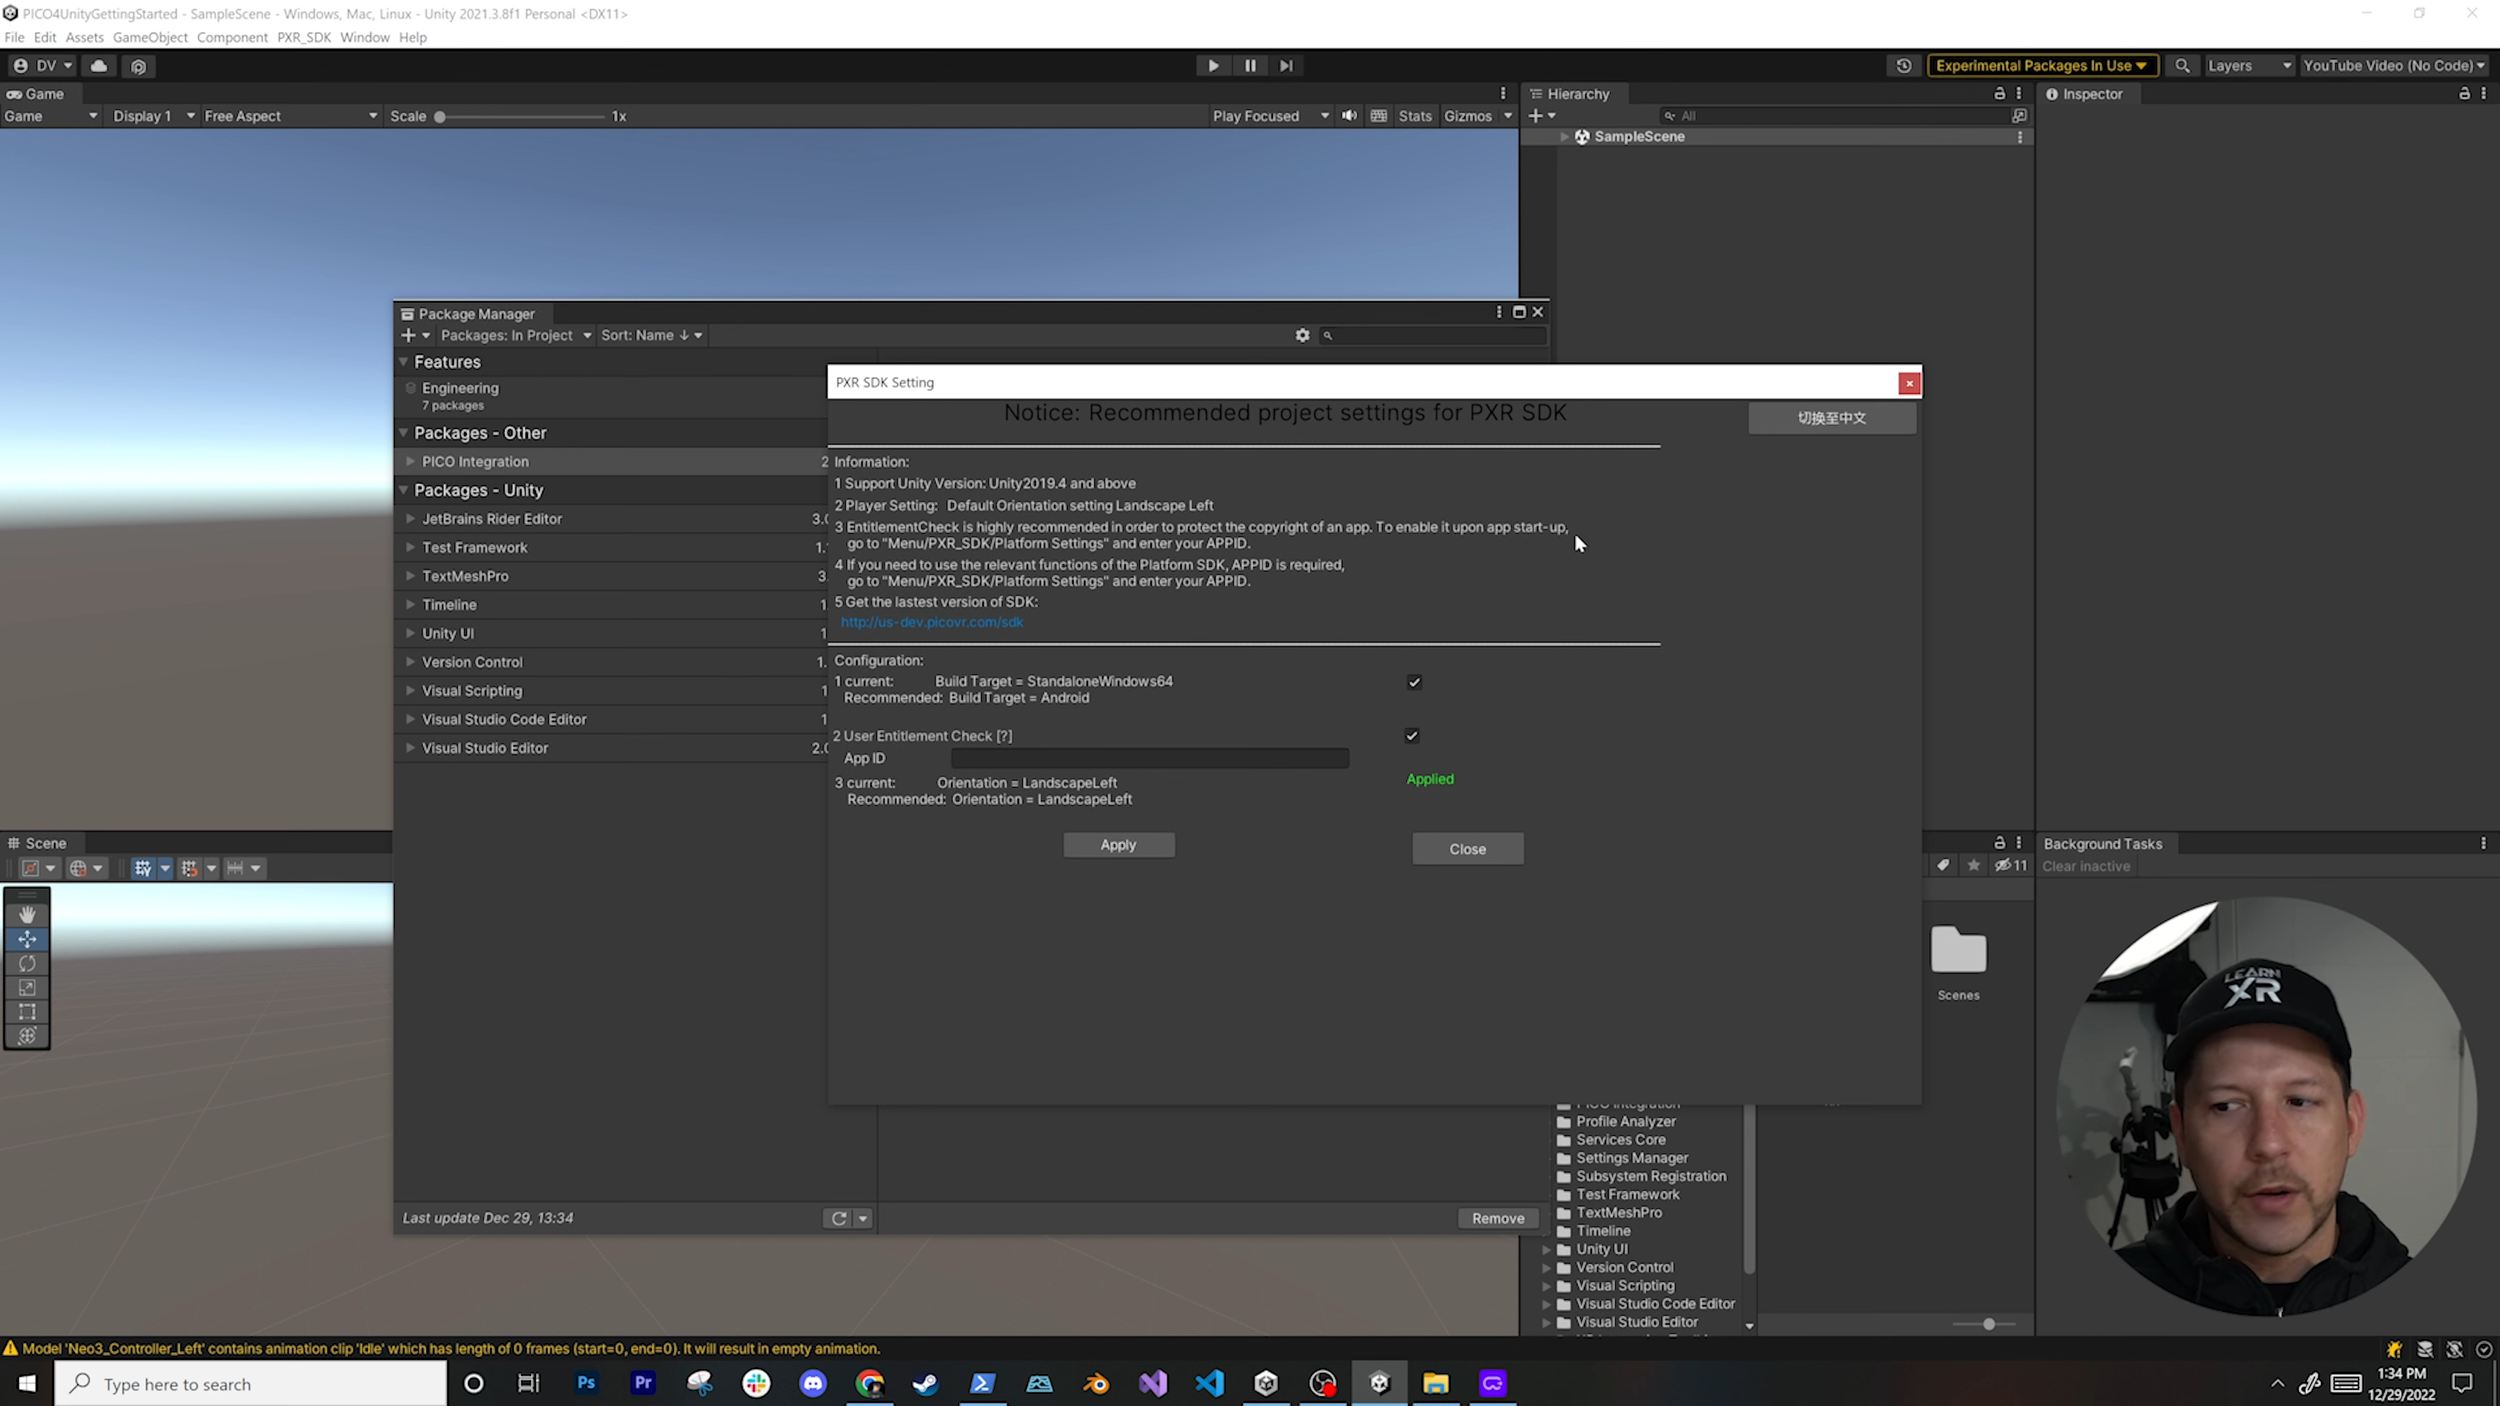Click Apply in PXR SDK Setting
Screen dimensions: 2500x1406
tap(1118, 845)
